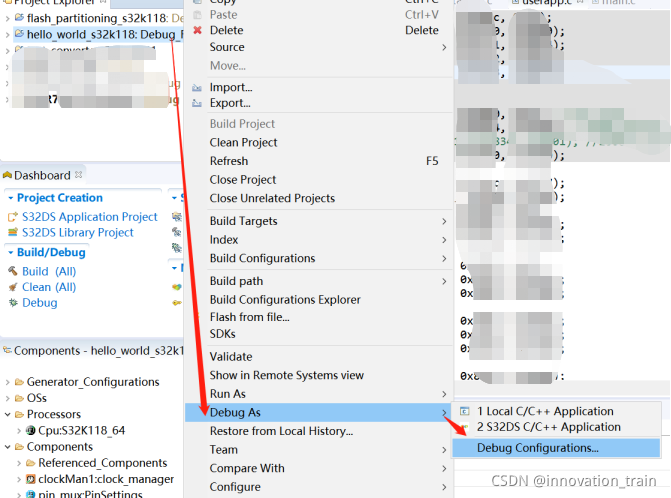Choose Refresh in the context menu
Image resolution: width=671 pixels, height=498 pixels.
pyautogui.click(x=319, y=161)
